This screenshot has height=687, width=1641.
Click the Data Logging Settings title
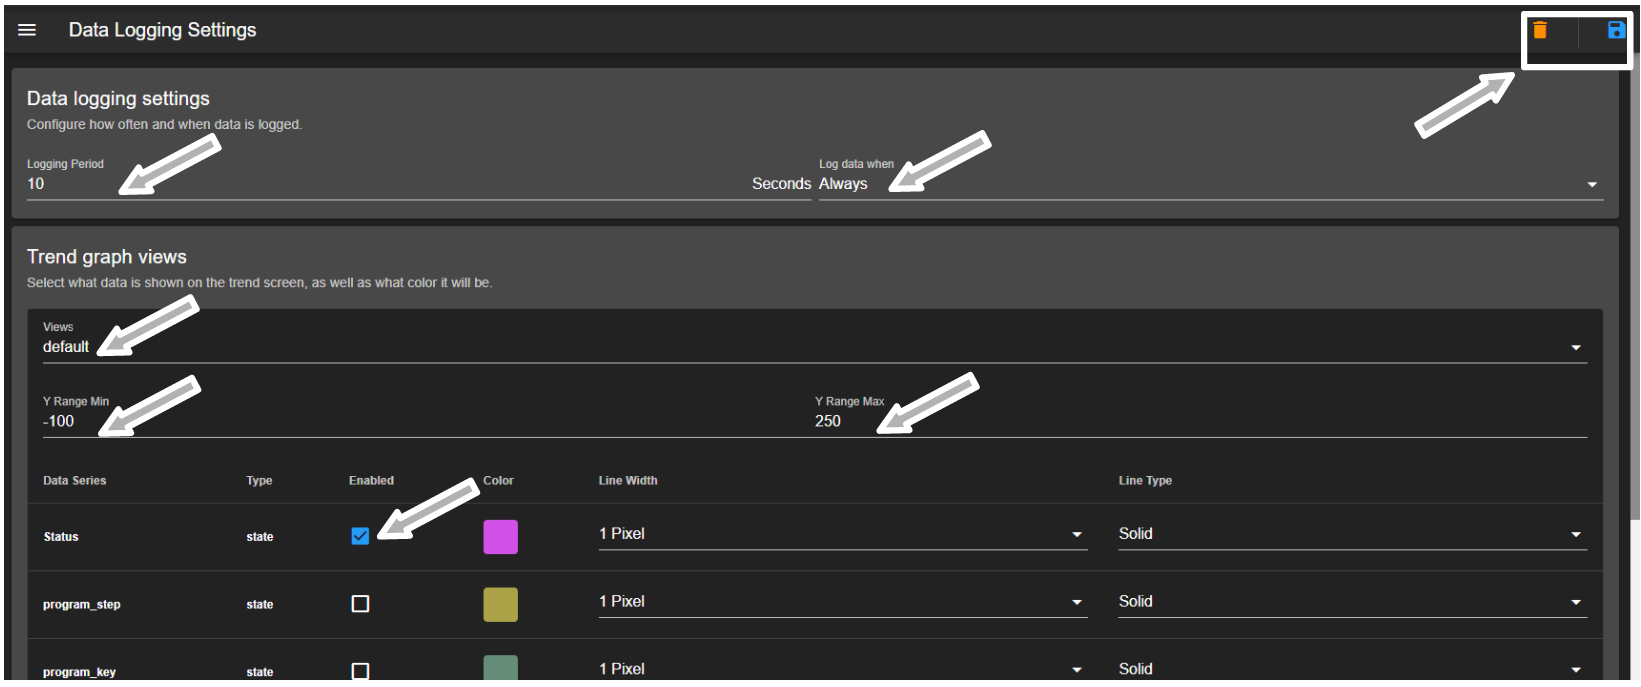tap(162, 30)
